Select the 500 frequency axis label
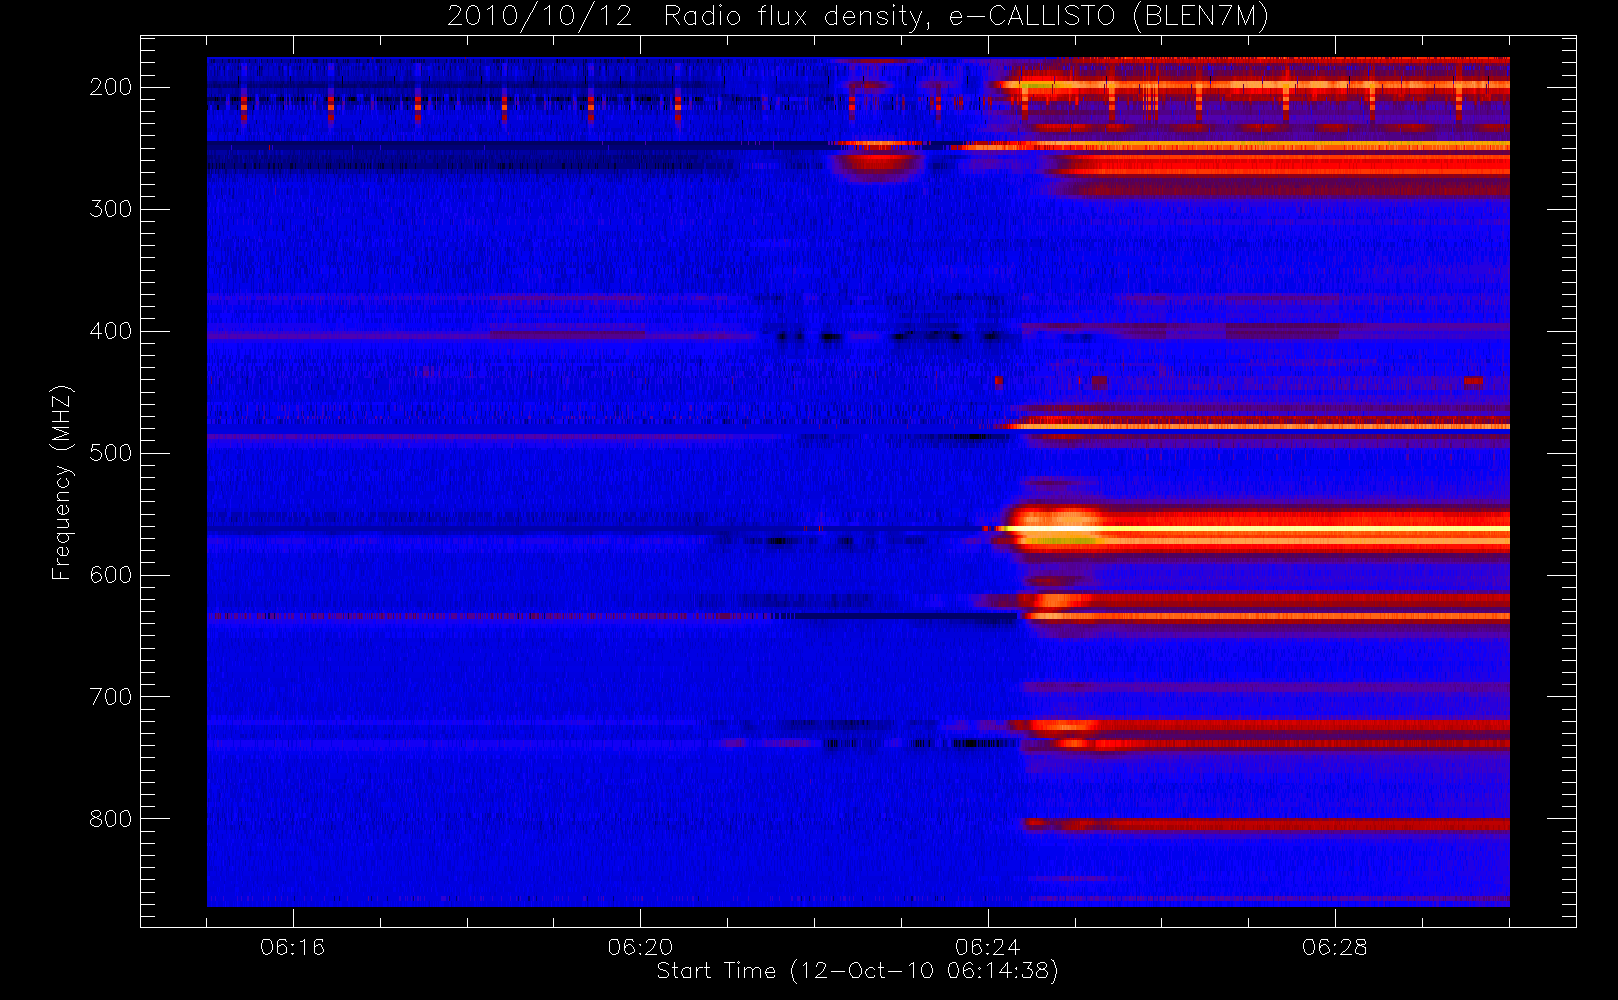Image resolution: width=1618 pixels, height=1000 pixels. (110, 453)
